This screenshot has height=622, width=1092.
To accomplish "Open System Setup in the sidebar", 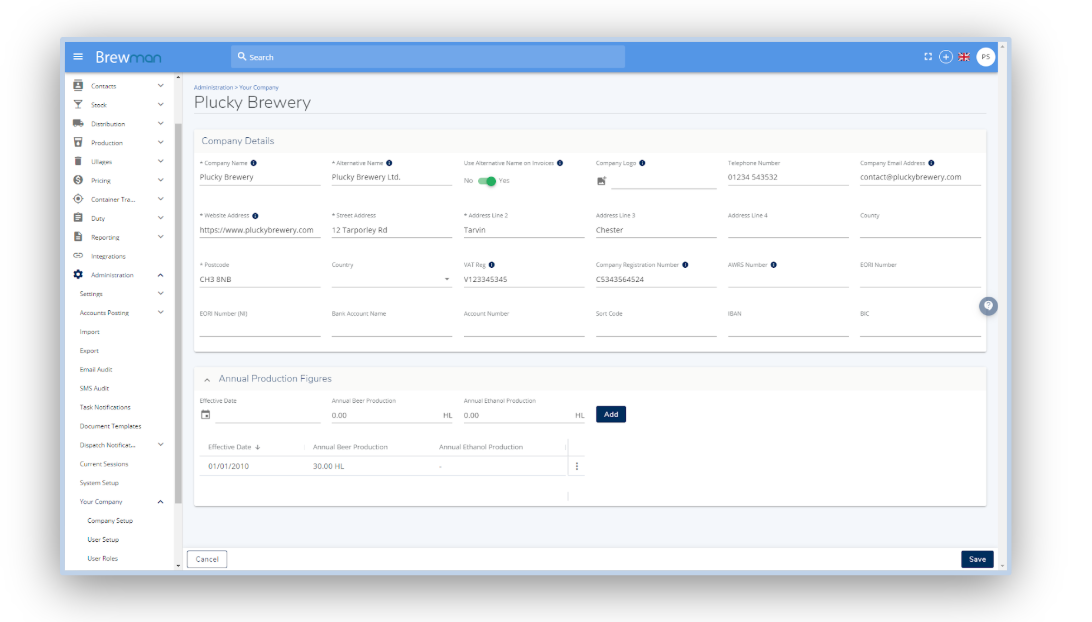I will pos(99,483).
